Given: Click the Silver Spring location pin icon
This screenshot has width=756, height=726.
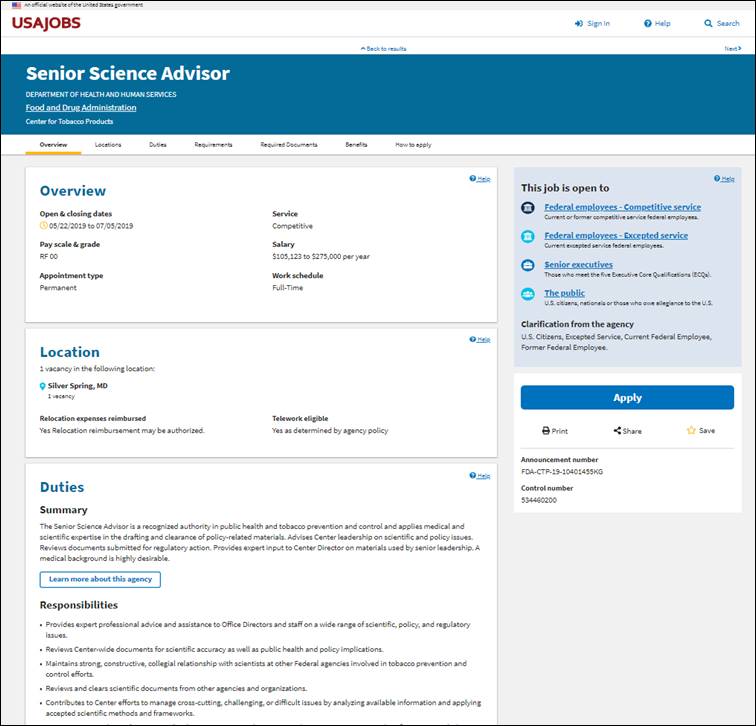Looking at the screenshot, I should [42, 386].
